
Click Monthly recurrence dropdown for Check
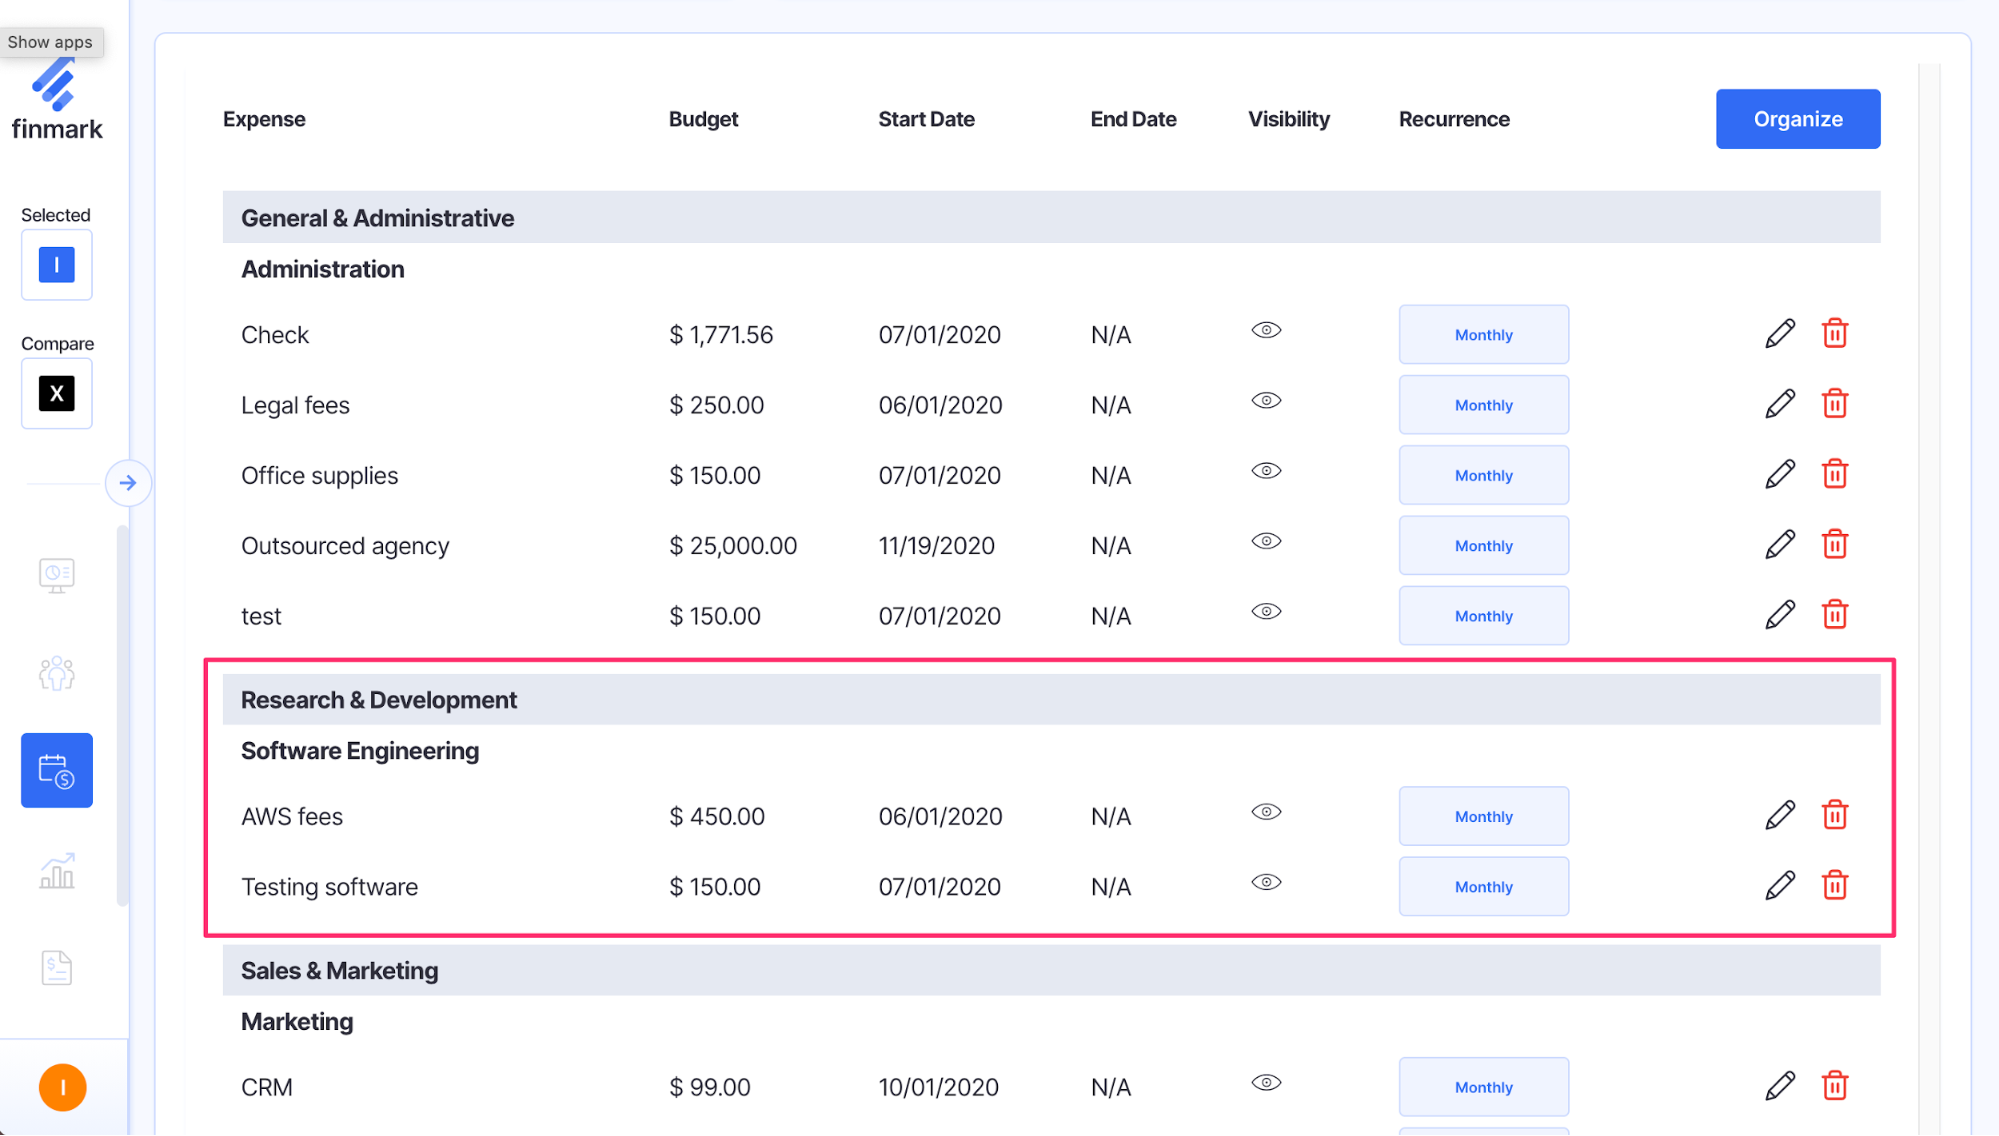(x=1484, y=334)
